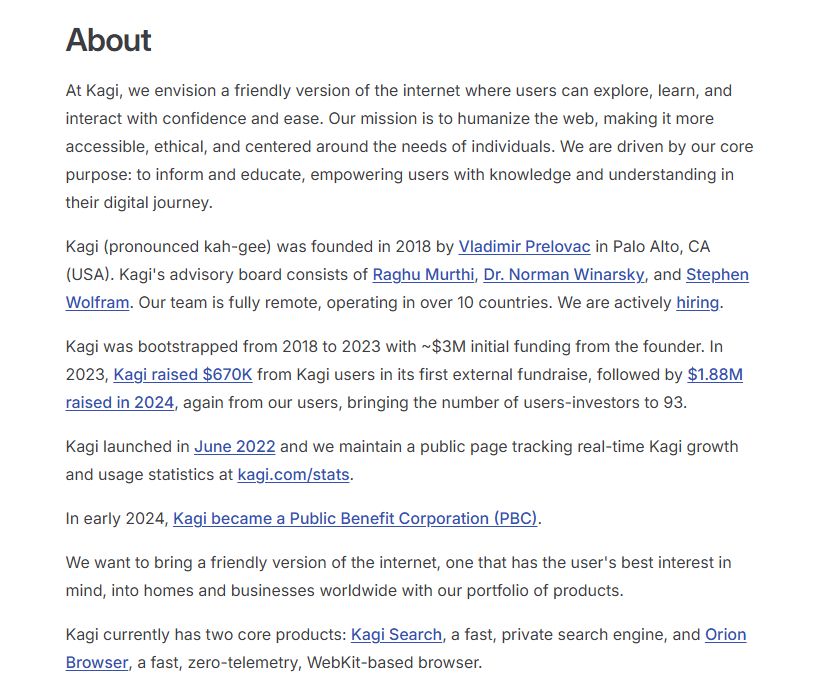Click the text "zero-telemetry, WebKit-based browser"
Viewport: 814px width, 687px height.
(x=334, y=663)
